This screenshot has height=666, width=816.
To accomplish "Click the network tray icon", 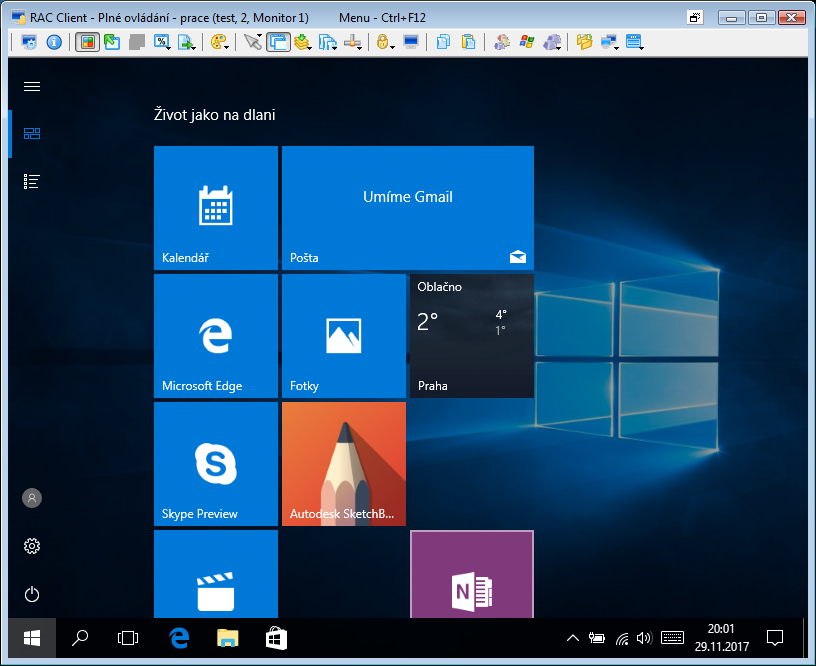I will [621, 638].
